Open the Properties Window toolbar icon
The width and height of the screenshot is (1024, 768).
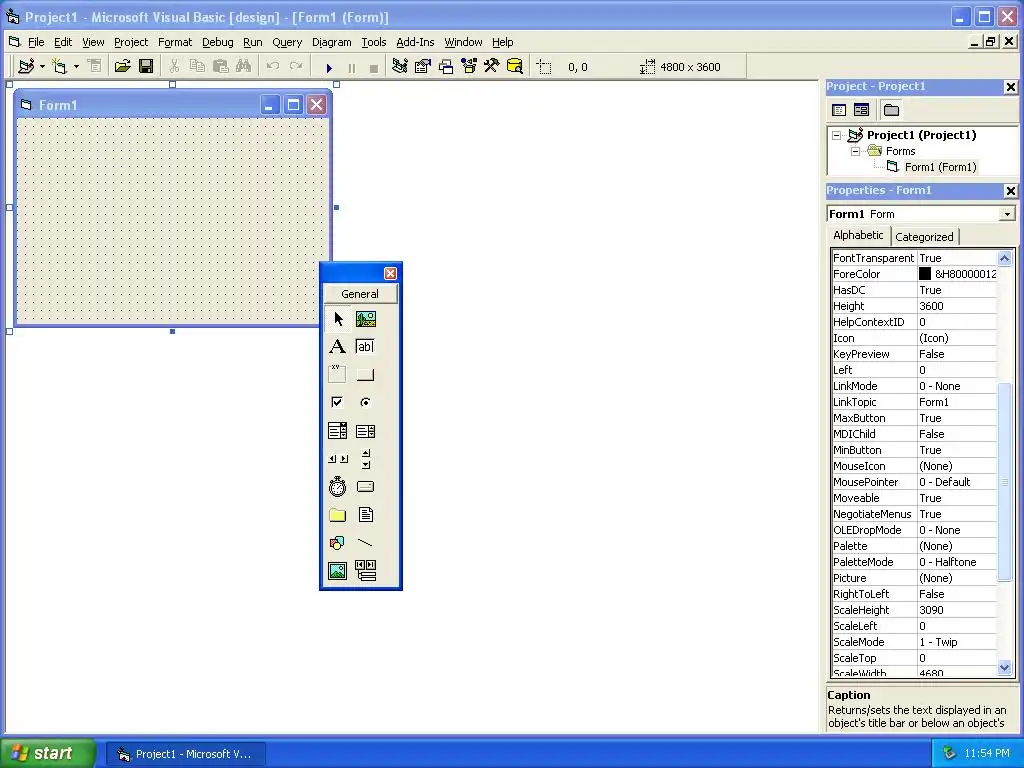[423, 67]
